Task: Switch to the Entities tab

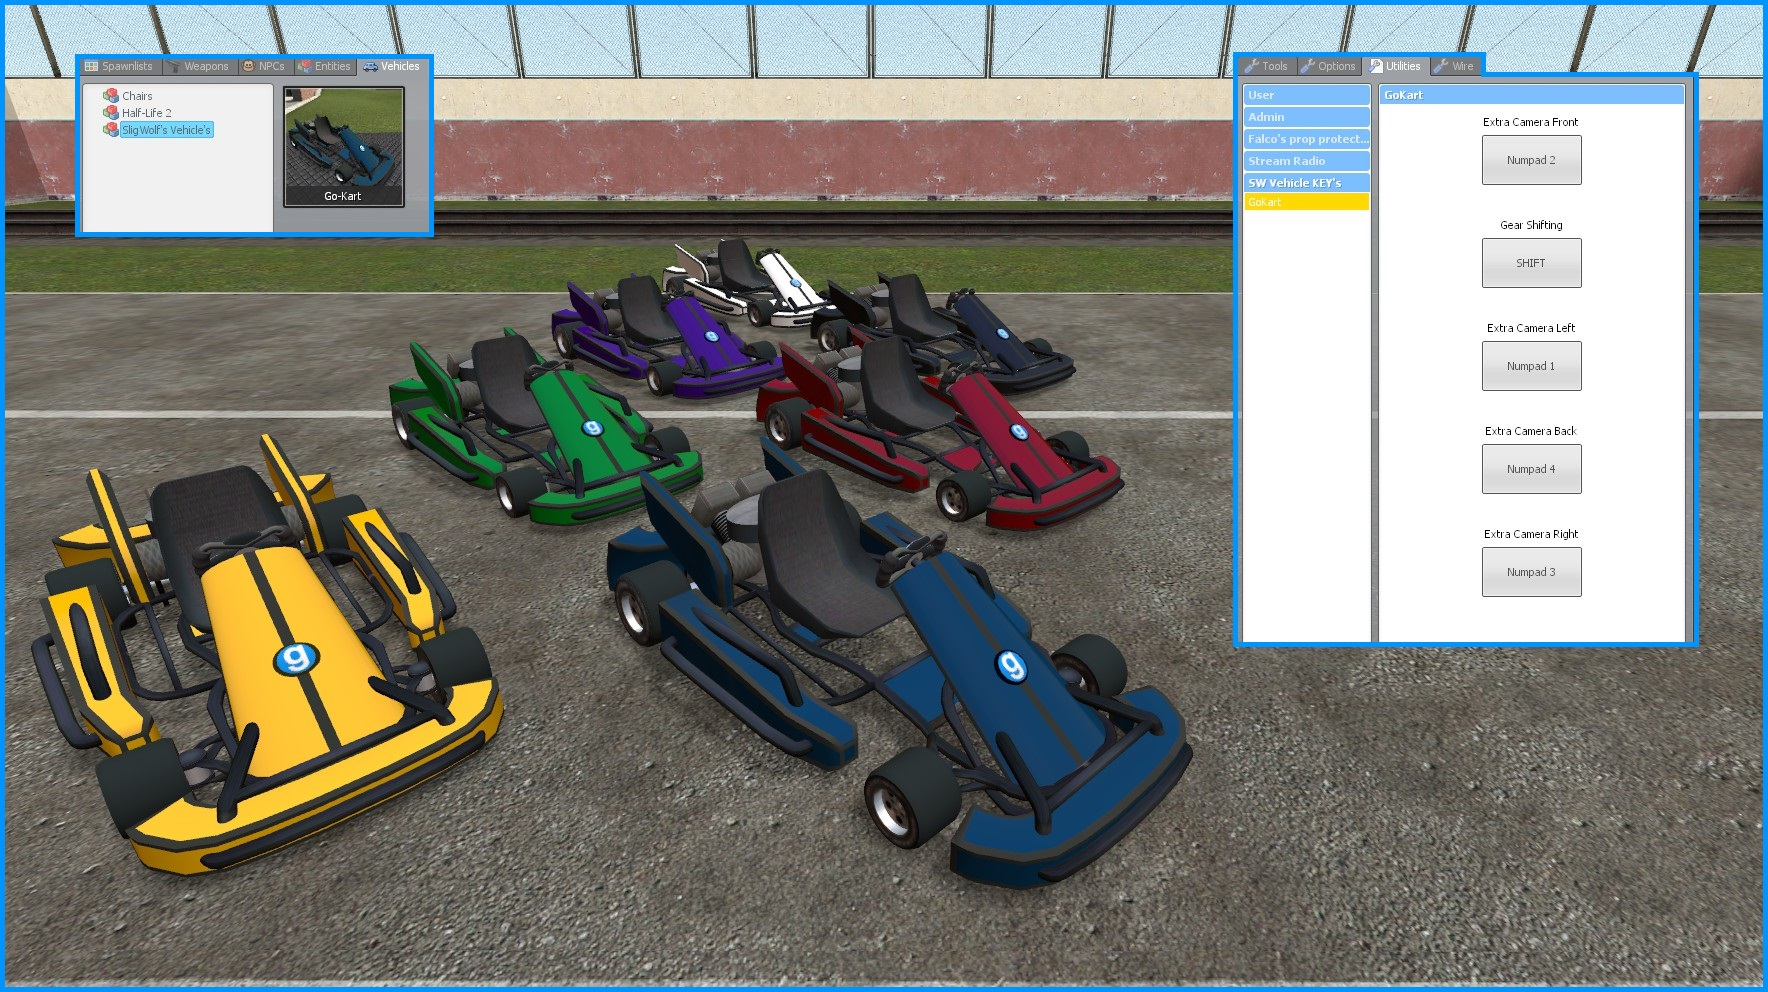Action: [x=325, y=67]
